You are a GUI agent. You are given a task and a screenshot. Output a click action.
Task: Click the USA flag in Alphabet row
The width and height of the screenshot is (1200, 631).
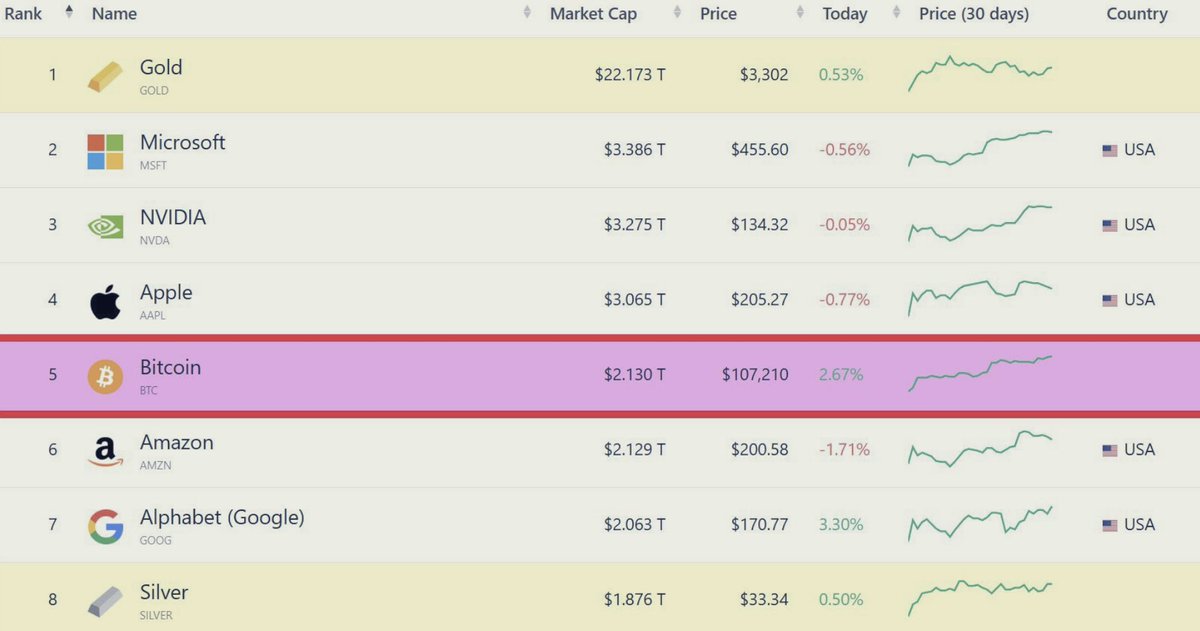click(x=1110, y=525)
